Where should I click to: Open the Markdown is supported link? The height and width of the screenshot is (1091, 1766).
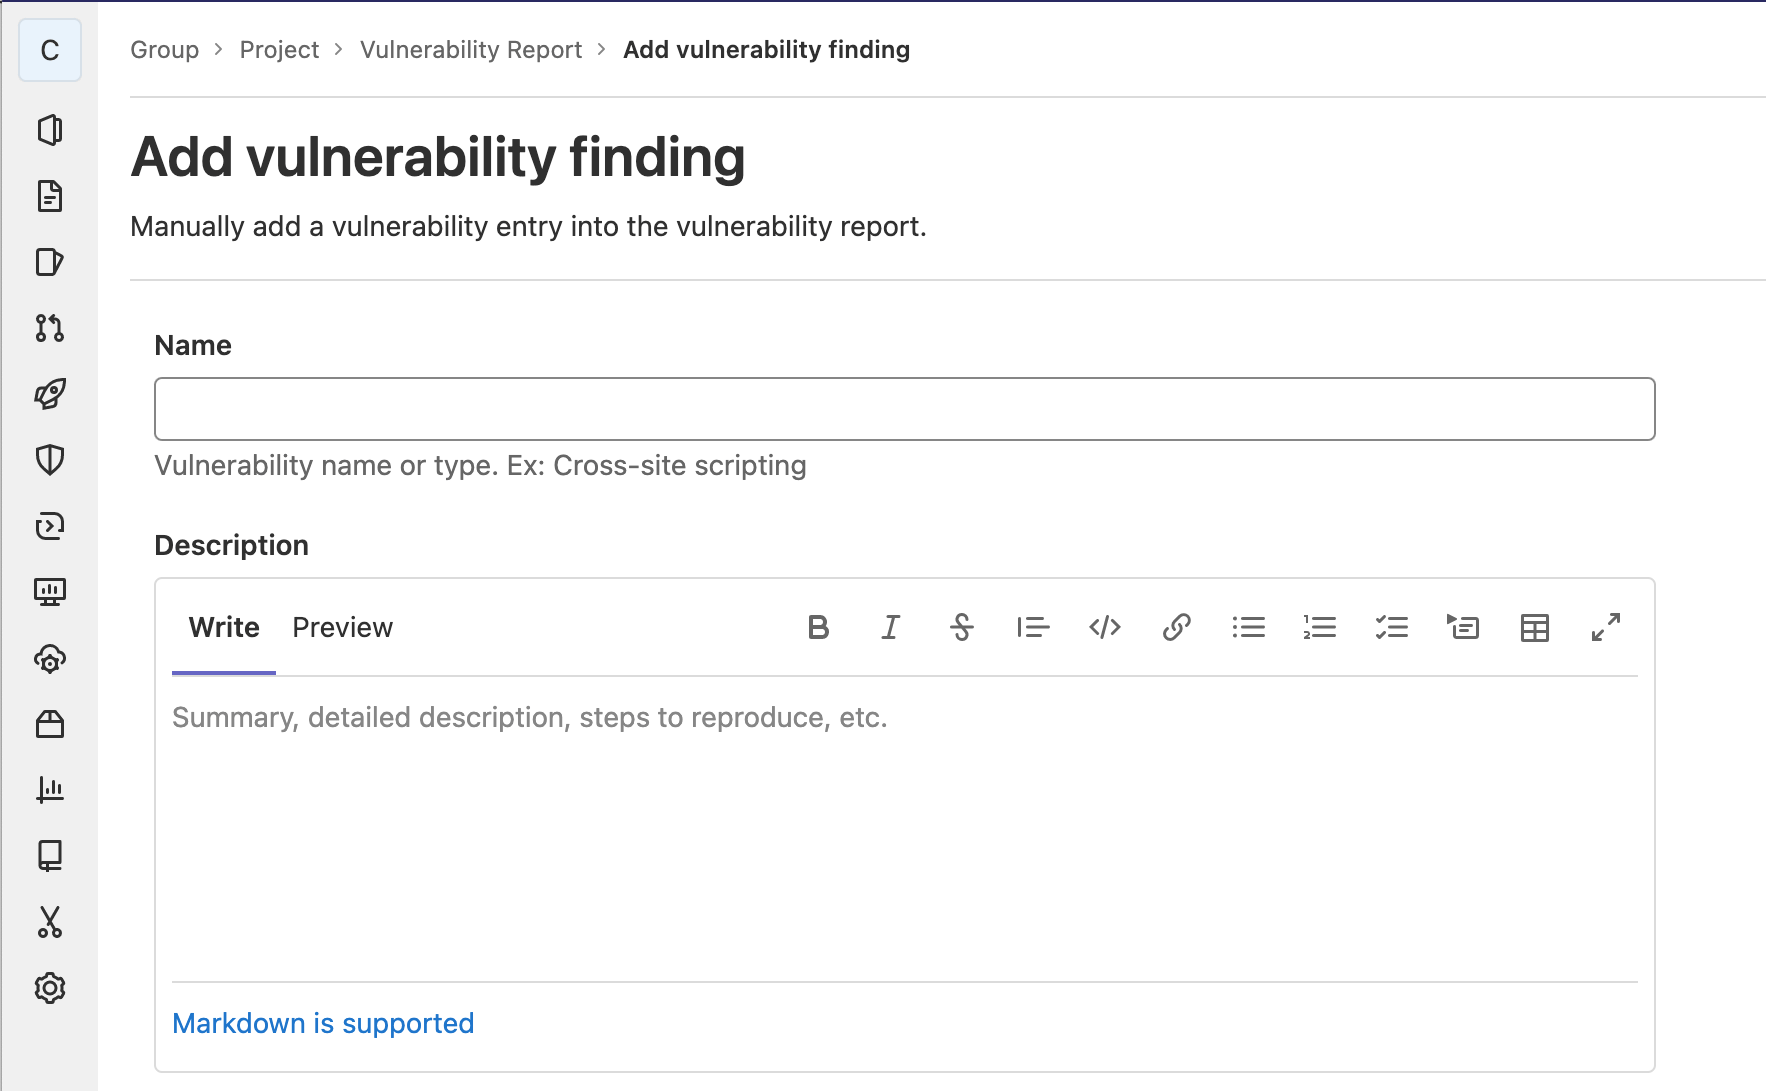pos(322,1023)
